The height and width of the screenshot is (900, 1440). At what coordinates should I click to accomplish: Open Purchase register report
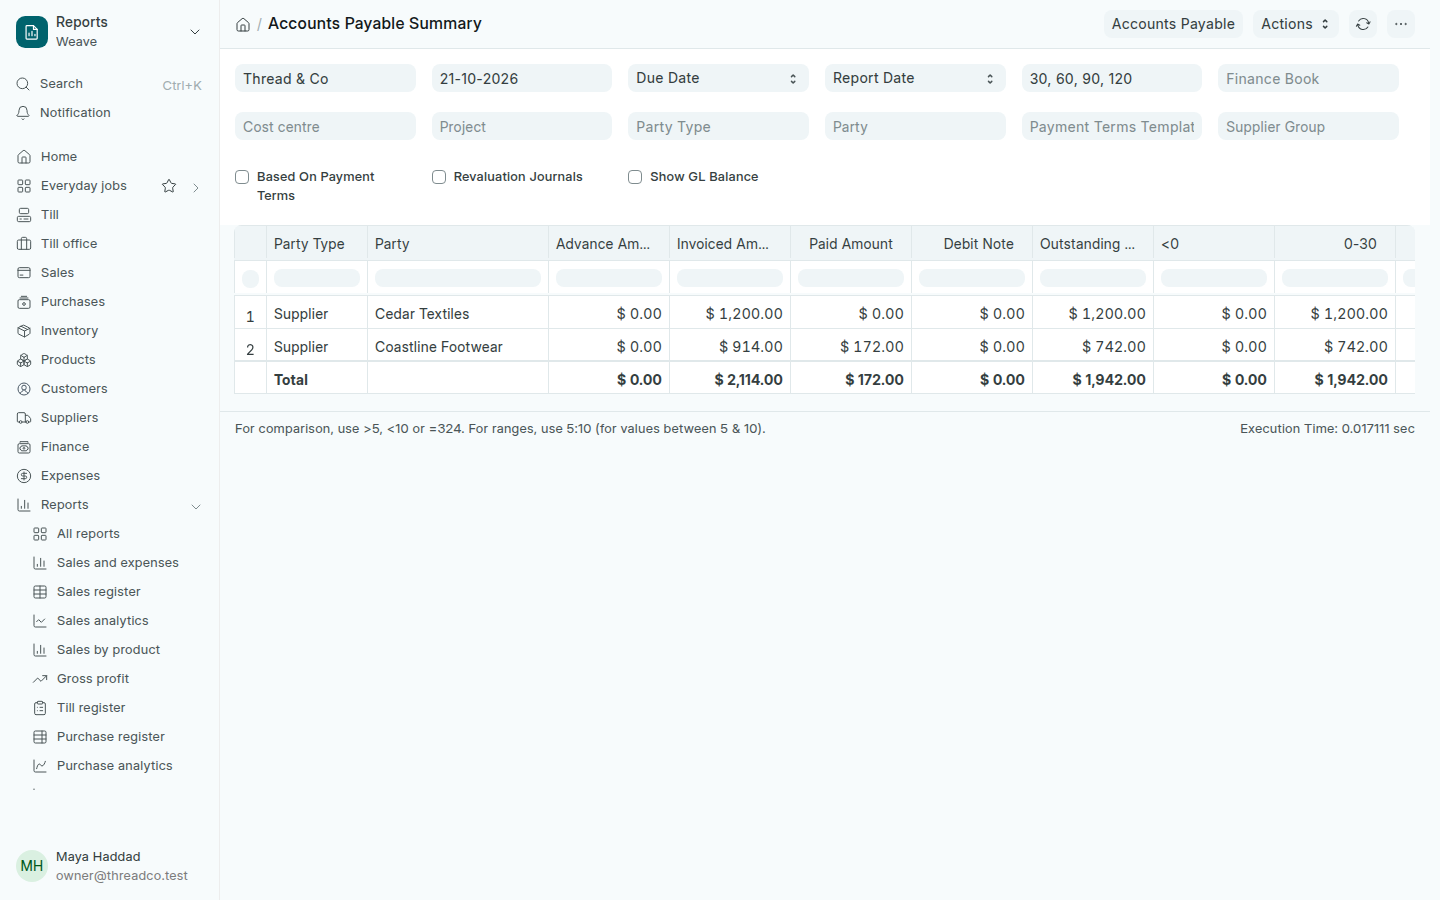(x=117, y=737)
